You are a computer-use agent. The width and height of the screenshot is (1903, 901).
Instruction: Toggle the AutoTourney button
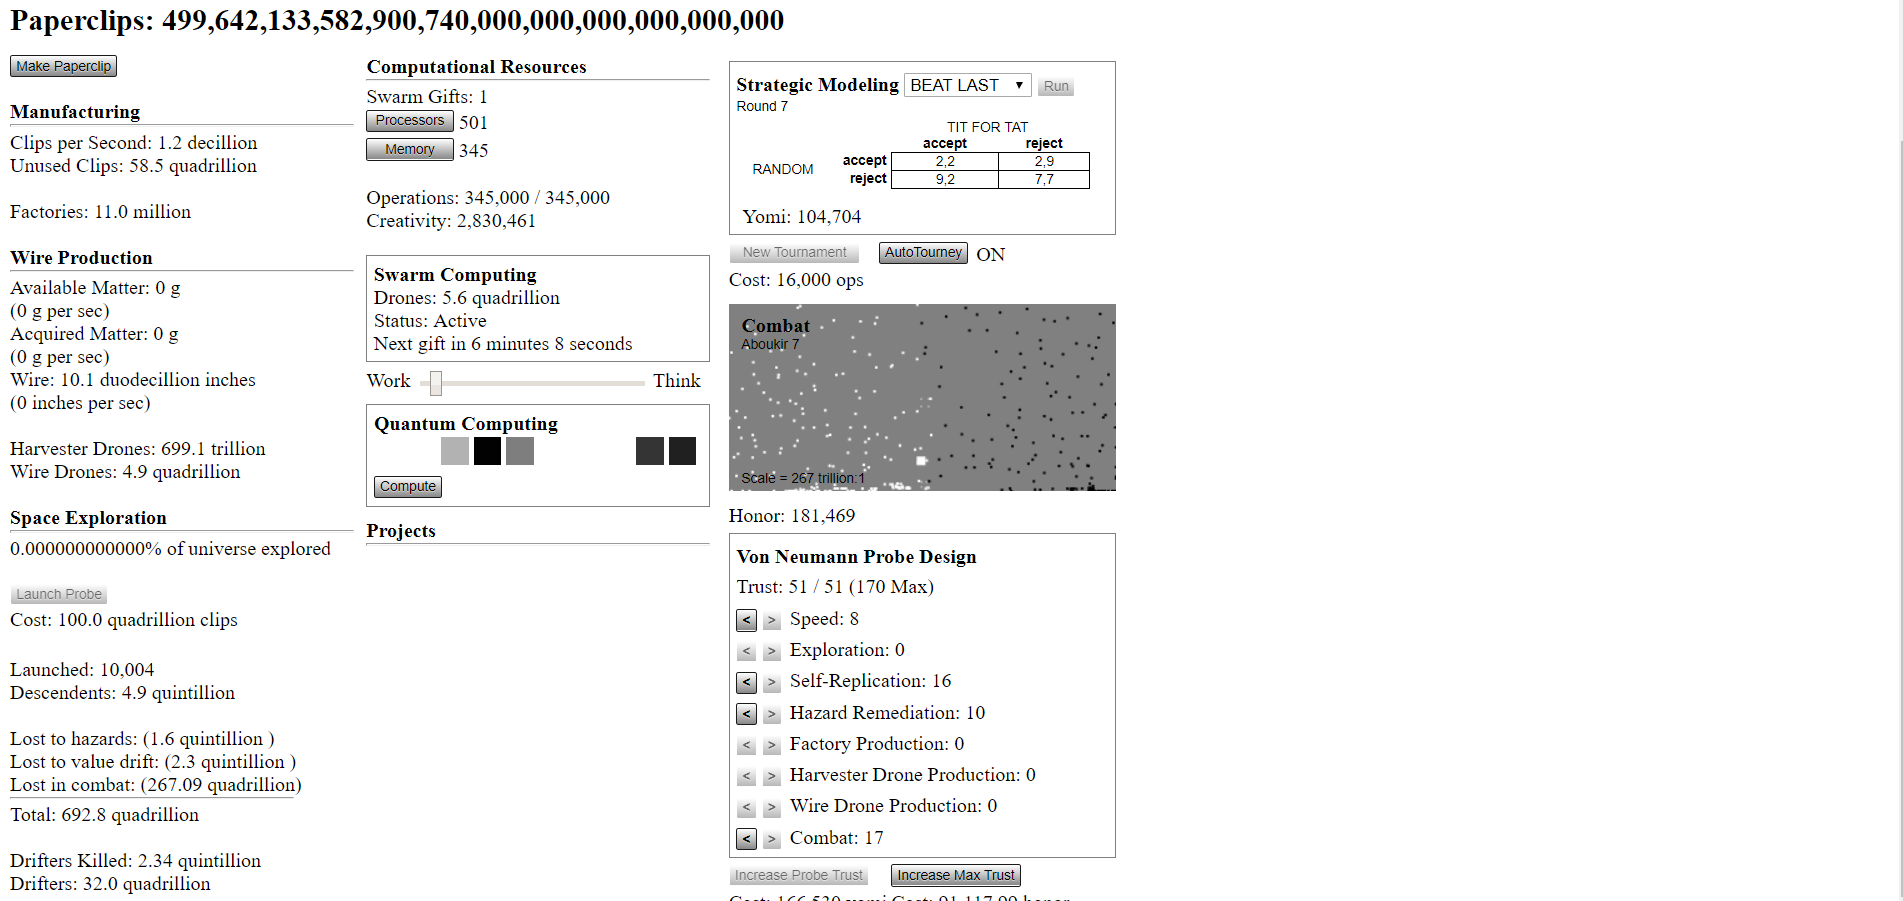click(922, 253)
